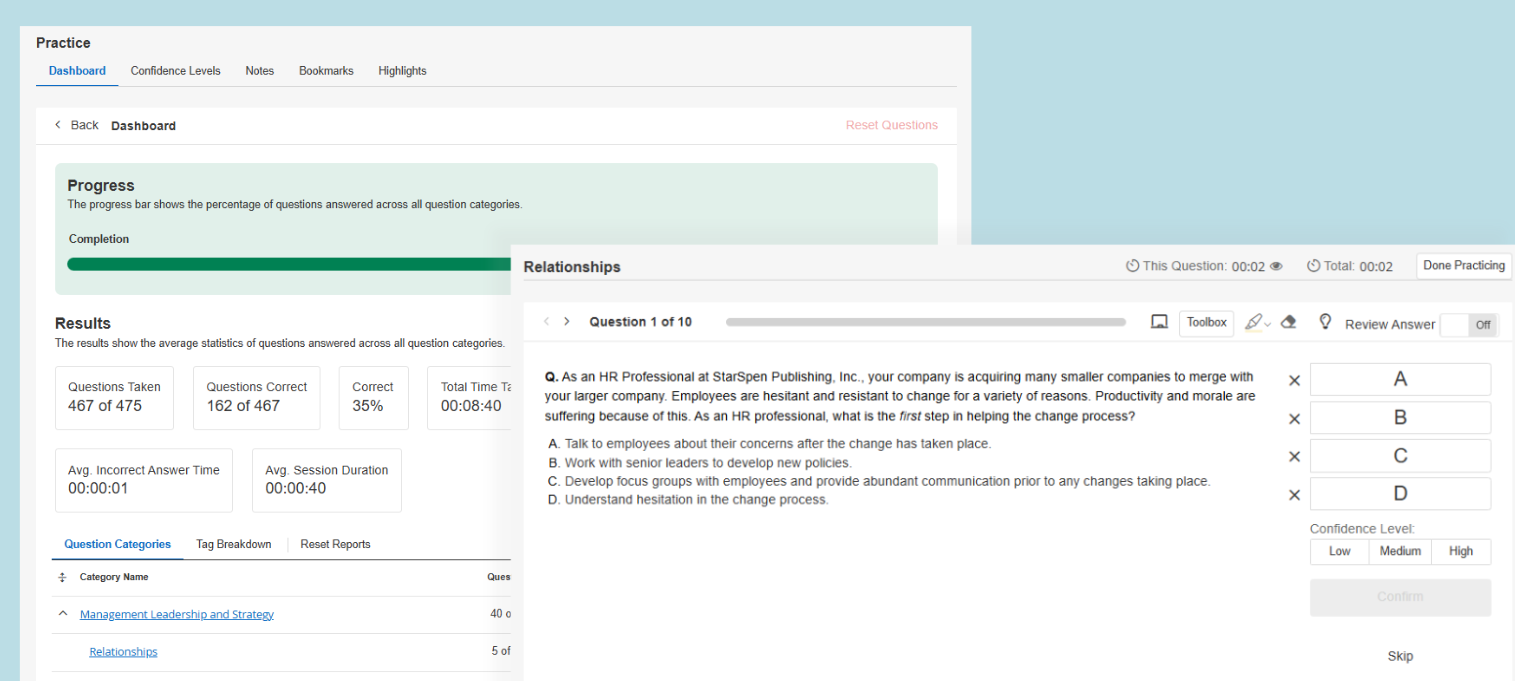Click the sort icon beside Category Name
Viewport: 1515px width, 681px height.
62,577
